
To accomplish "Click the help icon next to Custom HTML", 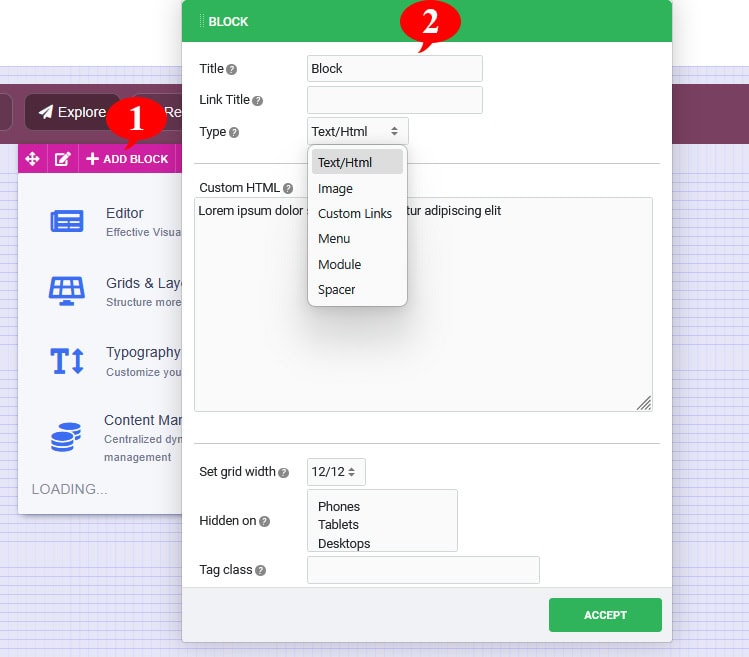I will (288, 188).
